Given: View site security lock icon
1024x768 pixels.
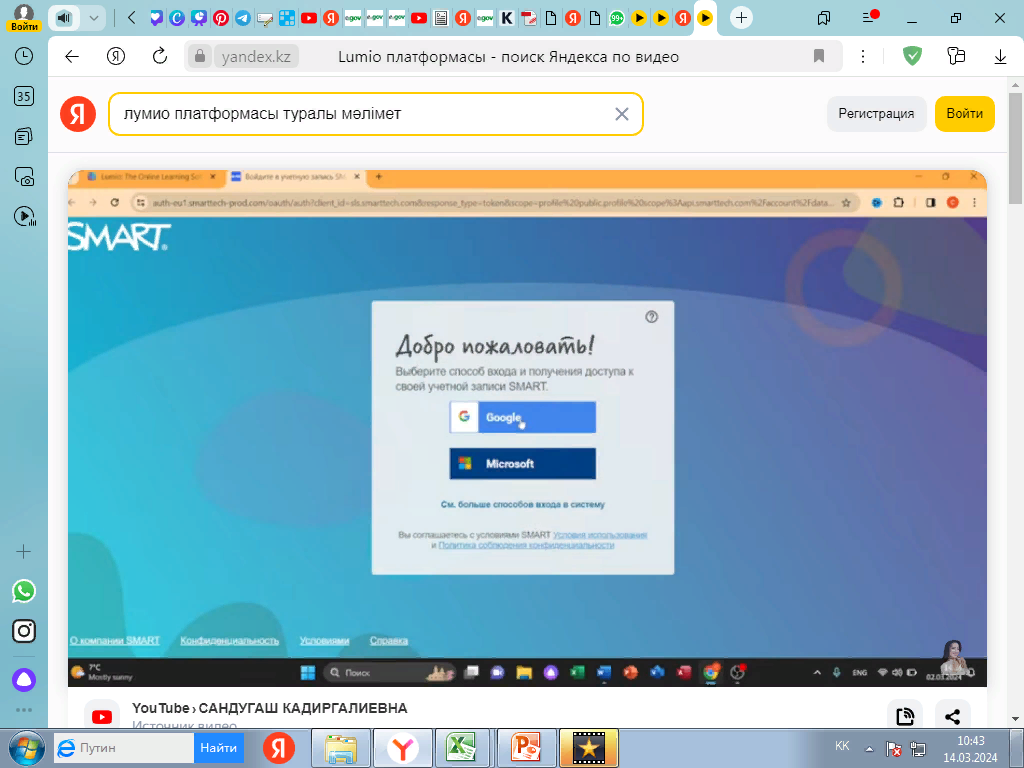Looking at the screenshot, I should pos(200,57).
